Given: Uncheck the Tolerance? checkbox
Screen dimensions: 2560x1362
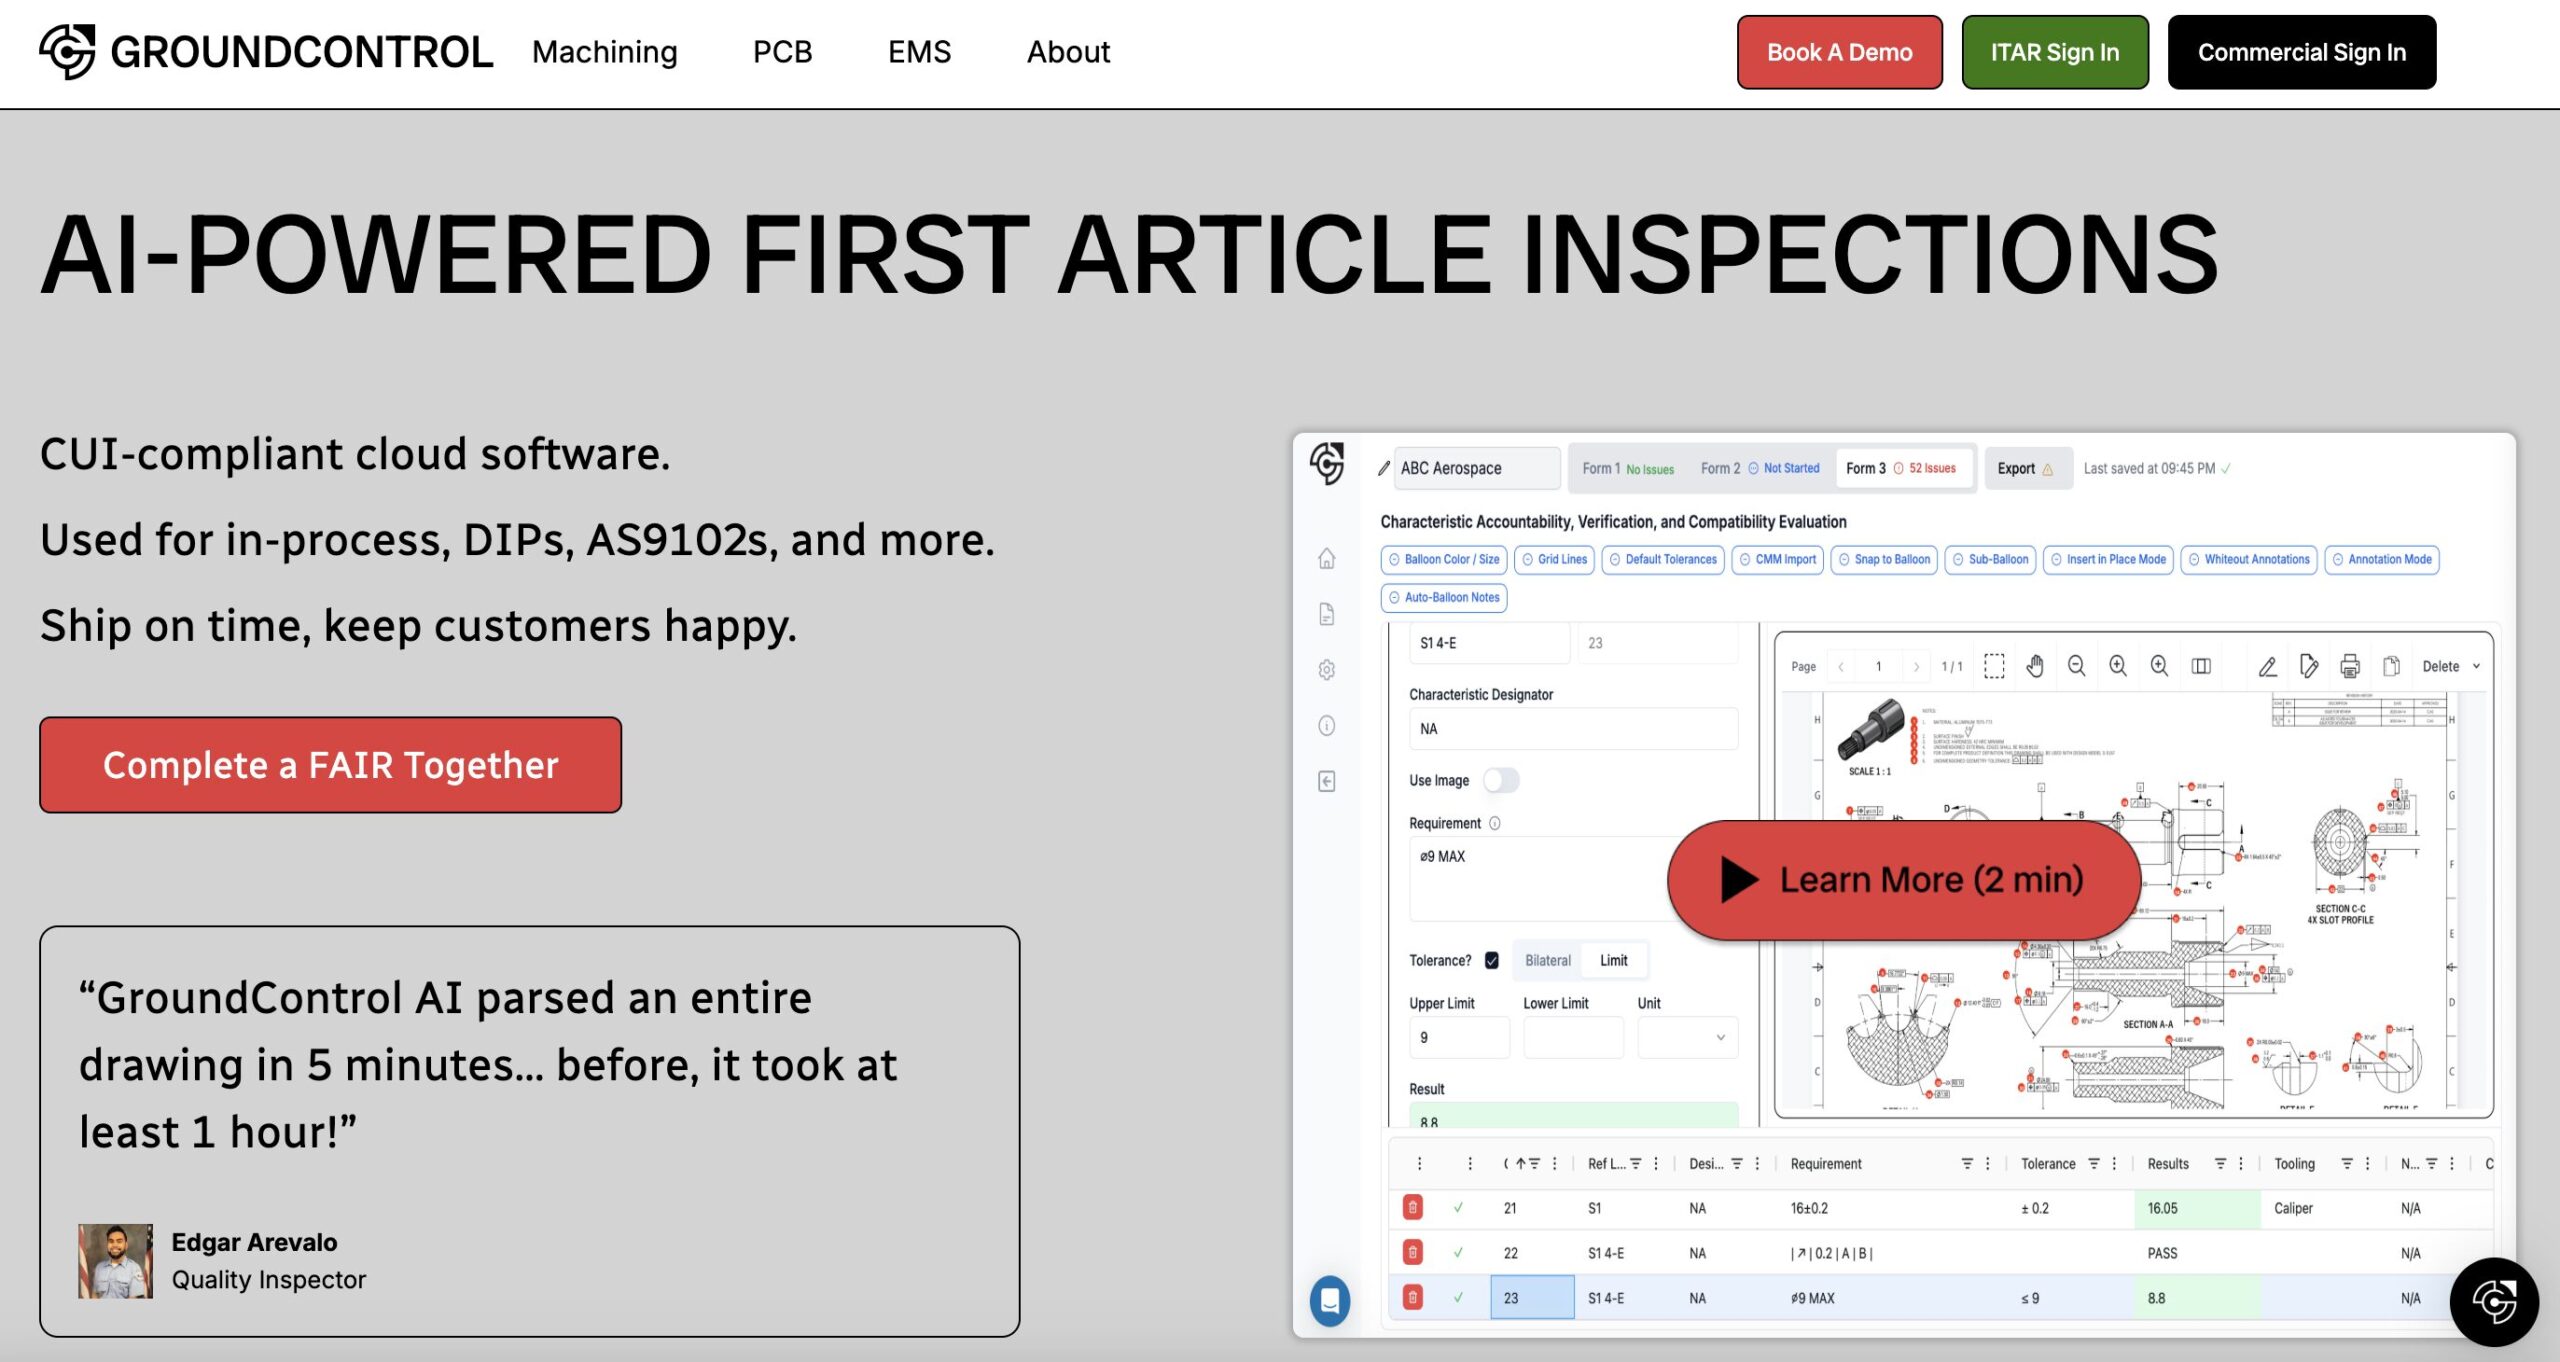Looking at the screenshot, I should tap(1492, 960).
